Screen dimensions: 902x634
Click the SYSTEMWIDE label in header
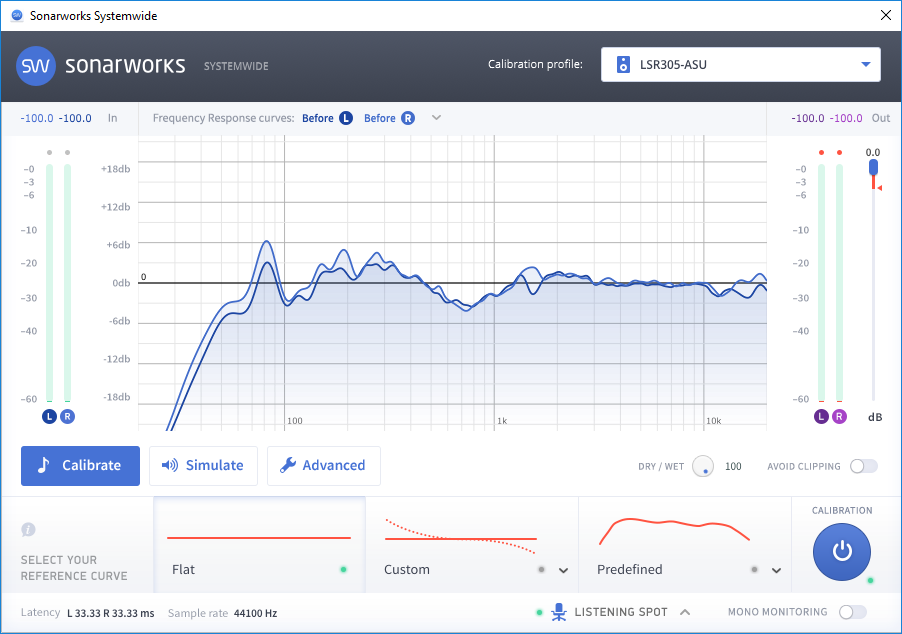click(236, 66)
